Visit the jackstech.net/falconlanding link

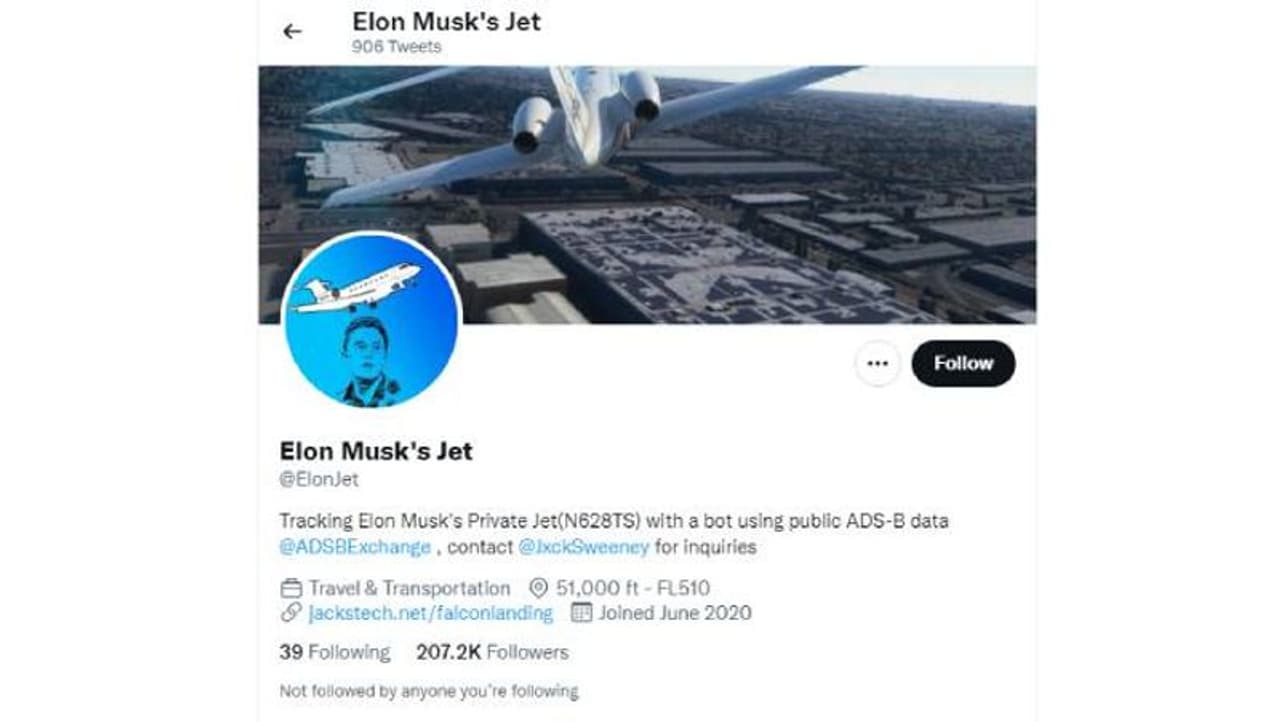pyautogui.click(x=430, y=613)
